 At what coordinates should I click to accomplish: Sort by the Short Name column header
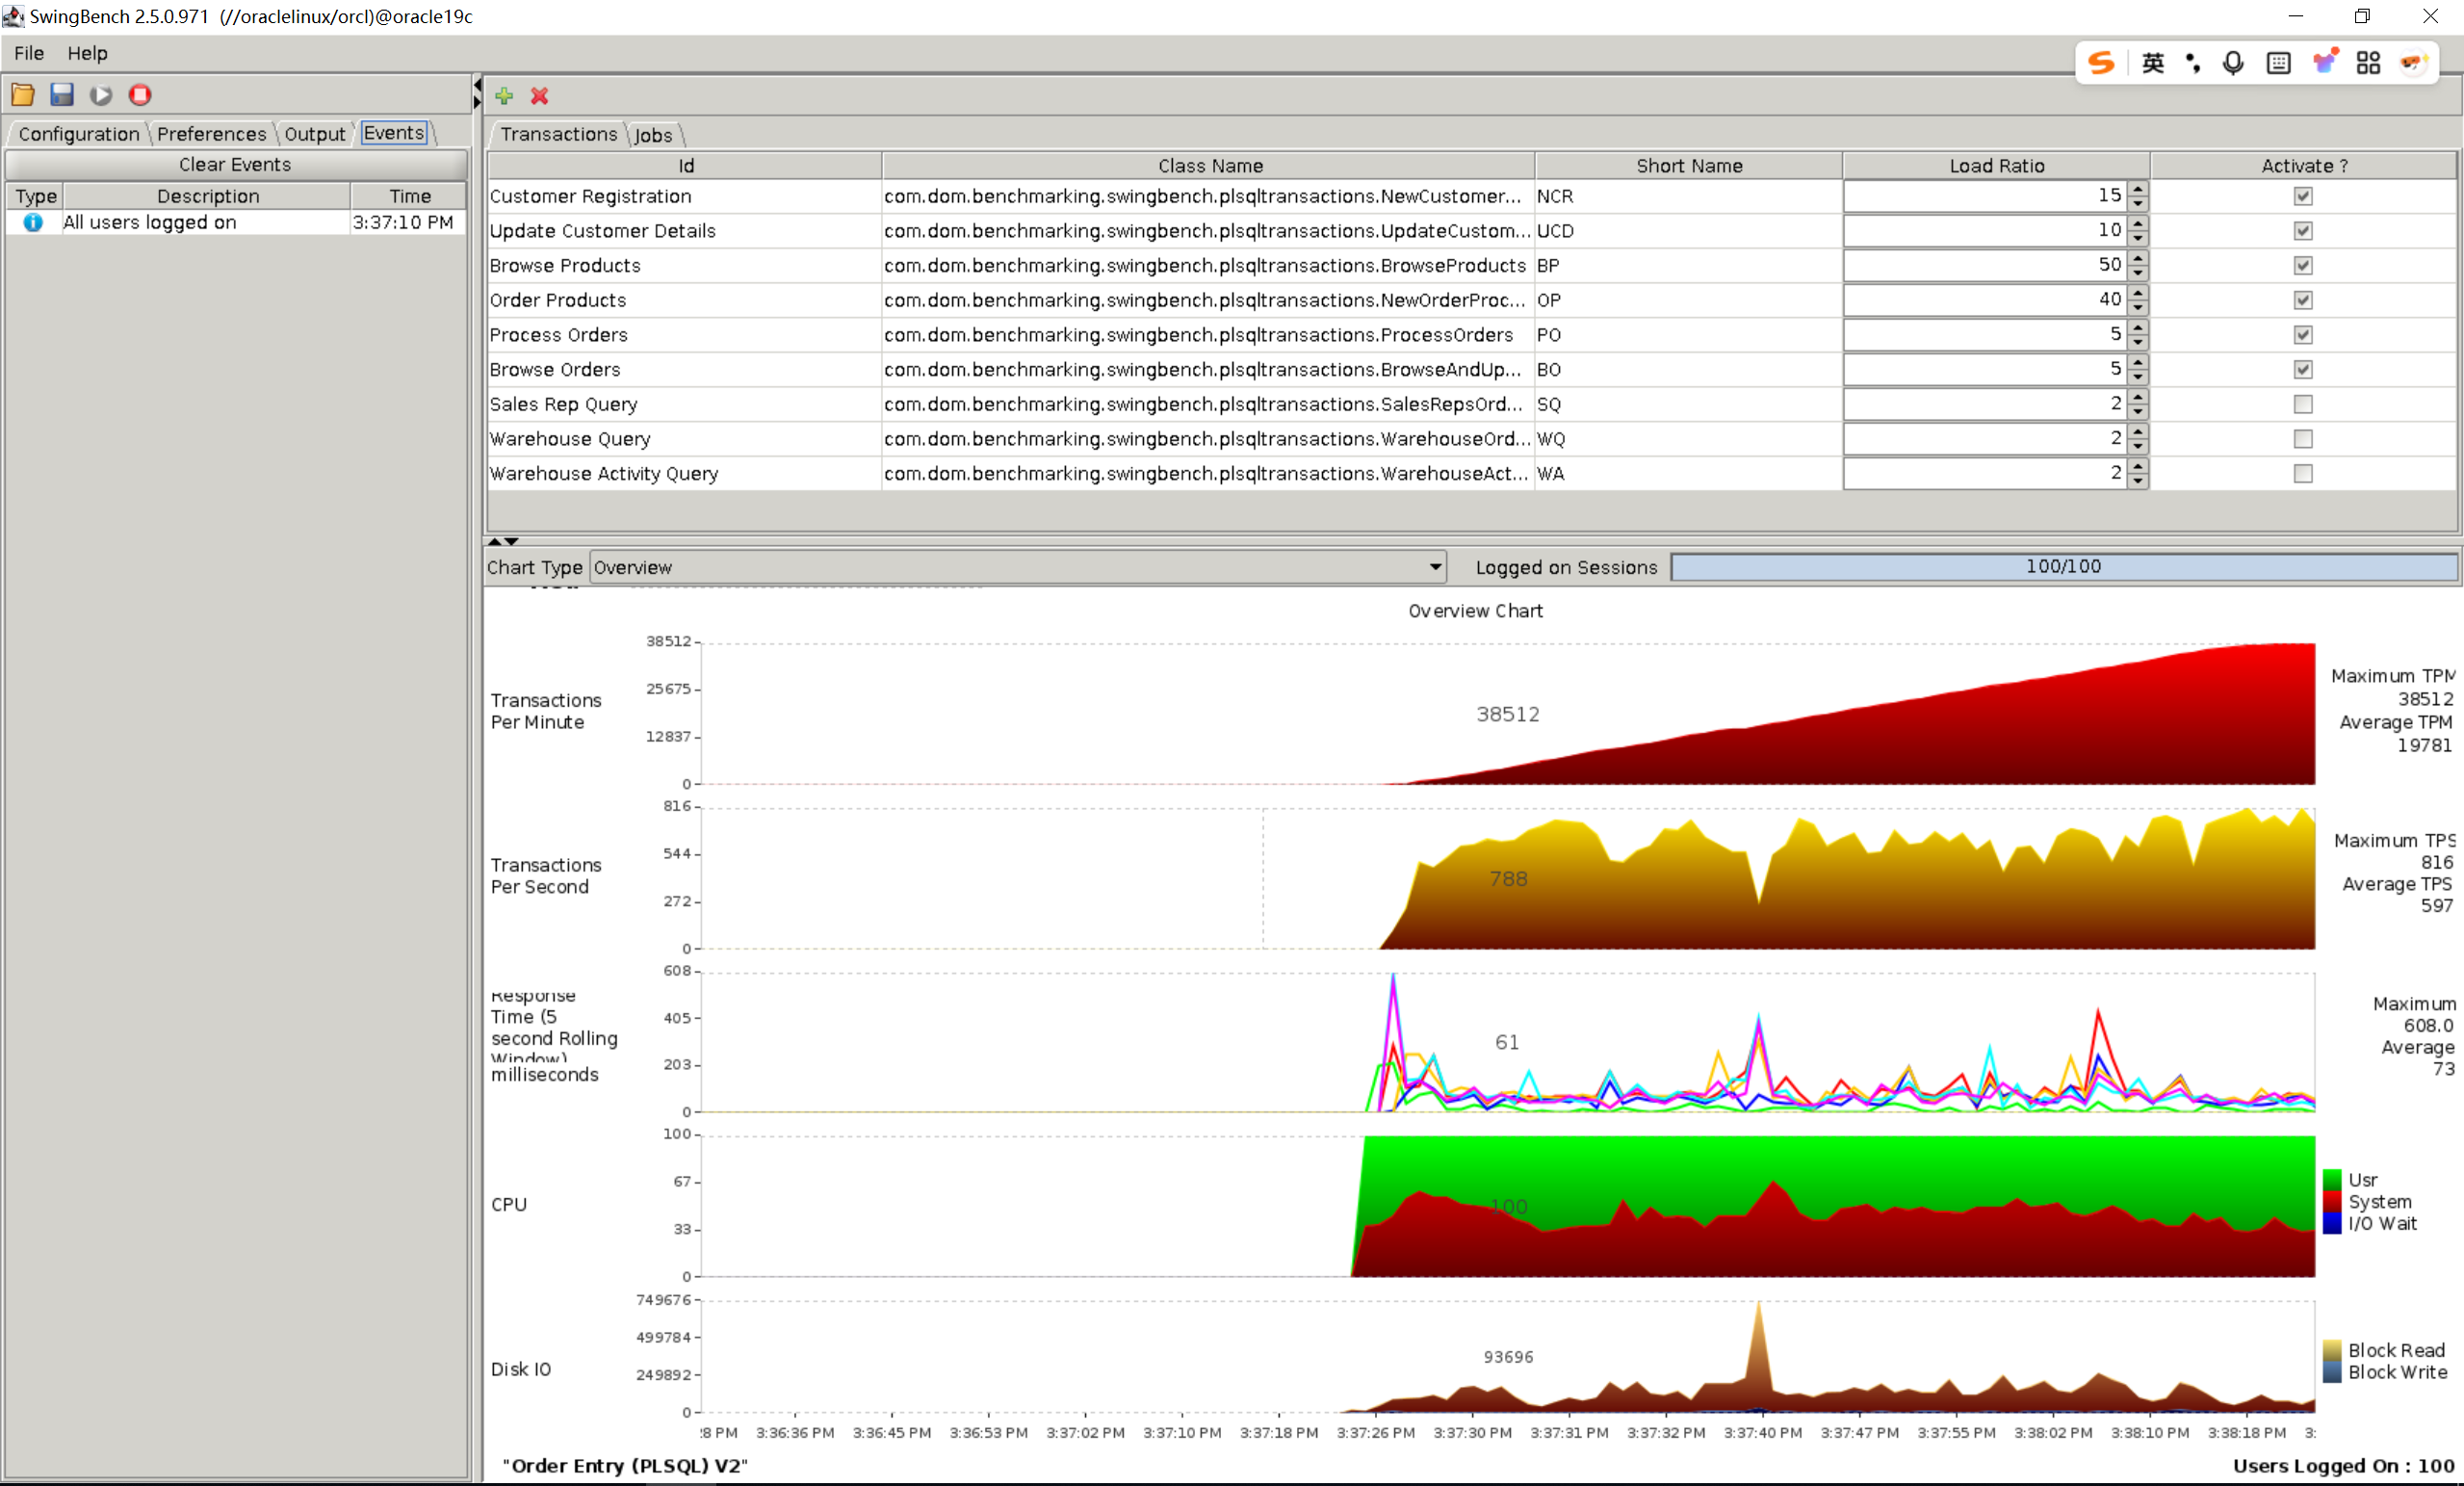pyautogui.click(x=1689, y=166)
